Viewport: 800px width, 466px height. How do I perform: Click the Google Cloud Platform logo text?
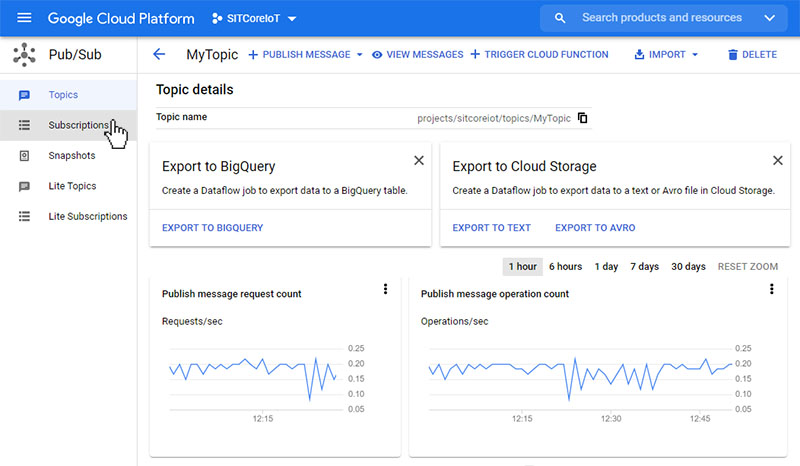[121, 19]
